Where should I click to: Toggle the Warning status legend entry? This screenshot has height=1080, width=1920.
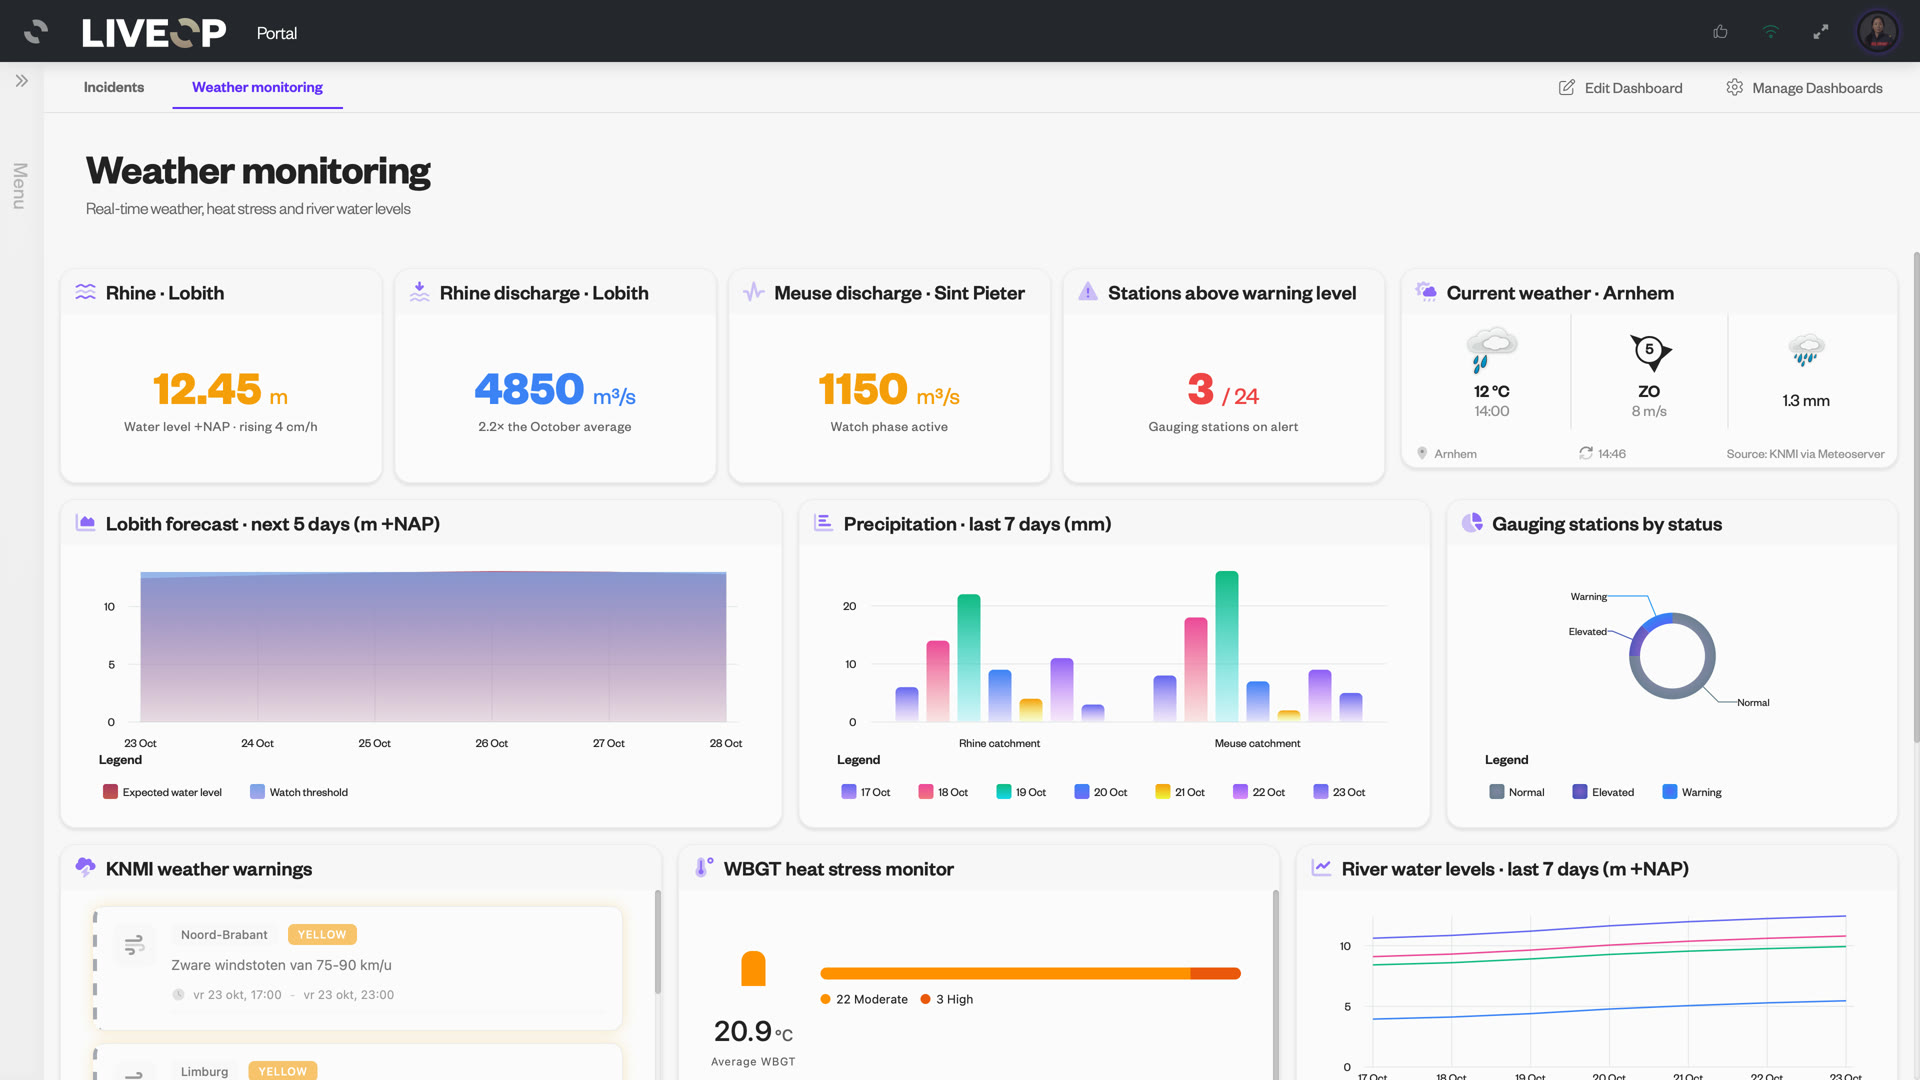[1692, 792]
